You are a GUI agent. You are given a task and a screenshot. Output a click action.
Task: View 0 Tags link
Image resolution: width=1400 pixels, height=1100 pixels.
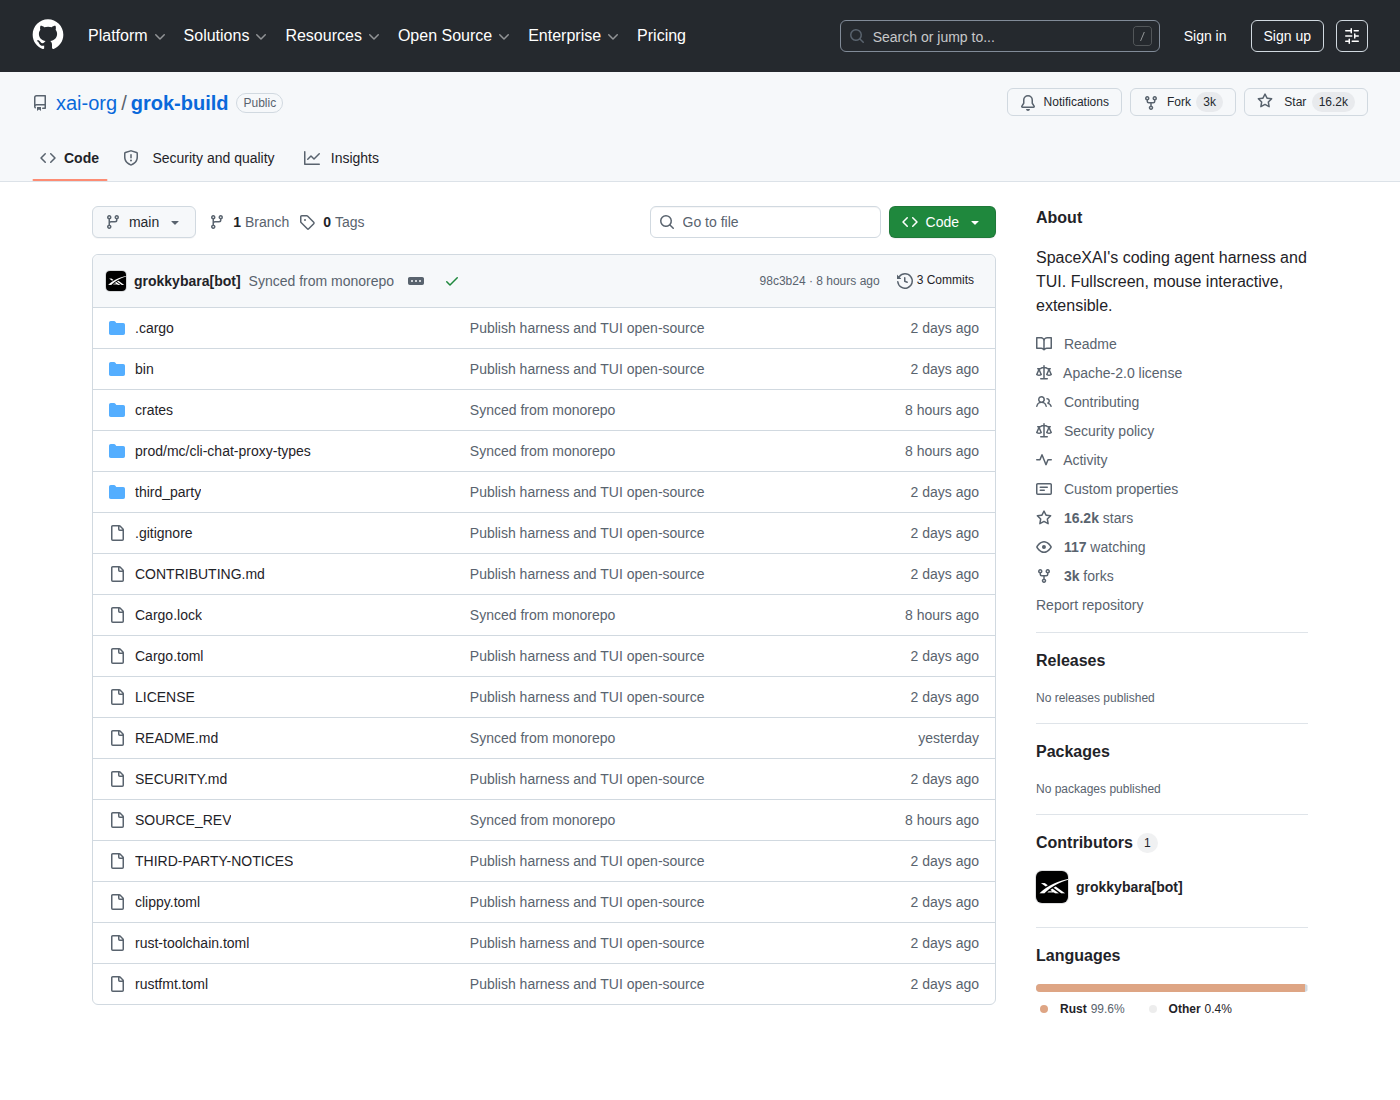pyautogui.click(x=332, y=222)
